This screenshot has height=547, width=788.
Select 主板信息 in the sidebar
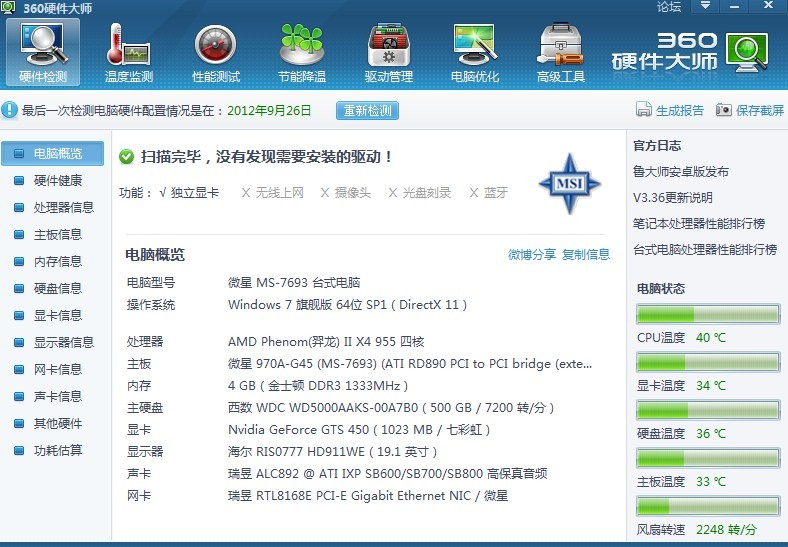[x=53, y=235]
